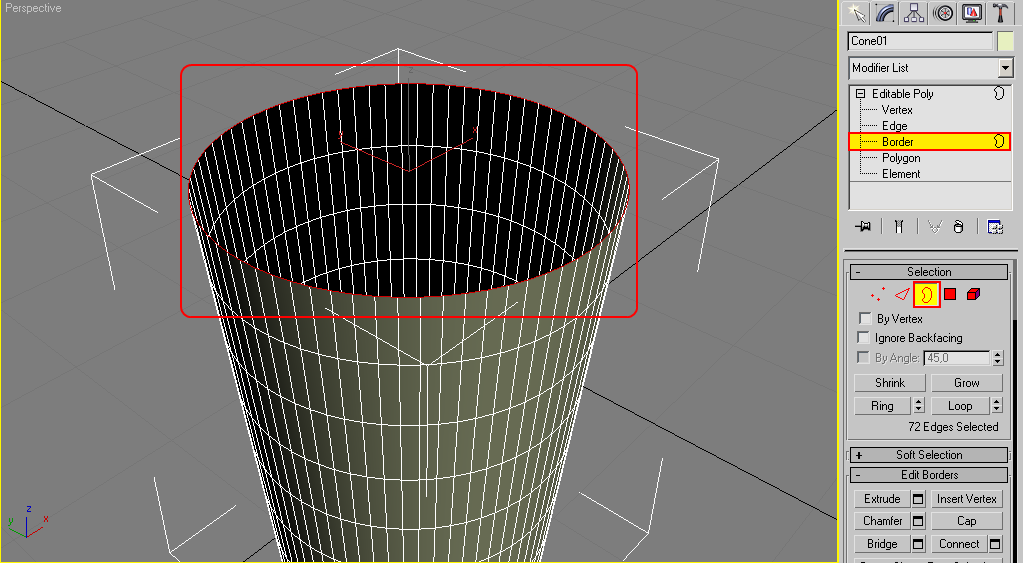Viewport: 1023px width, 563px height.
Task: Open the Utilities hammer tab
Action: point(1000,13)
